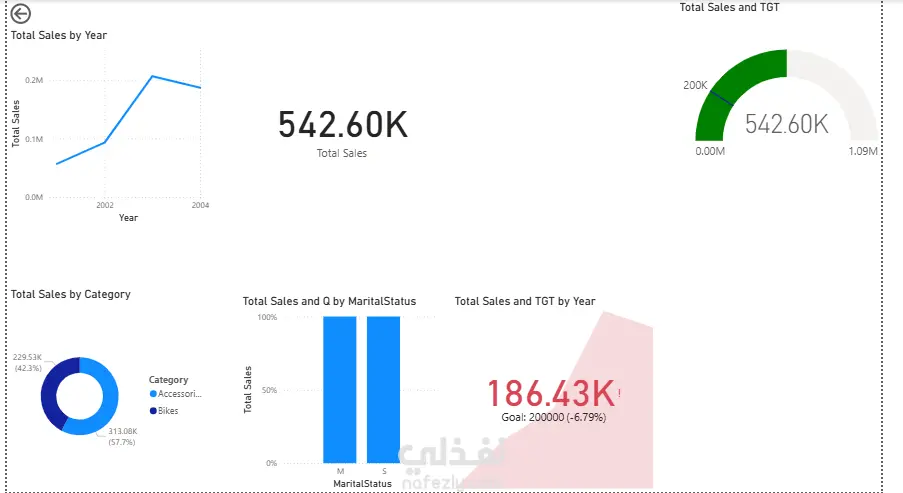Click the Goal: 200000 text

(x=553, y=417)
